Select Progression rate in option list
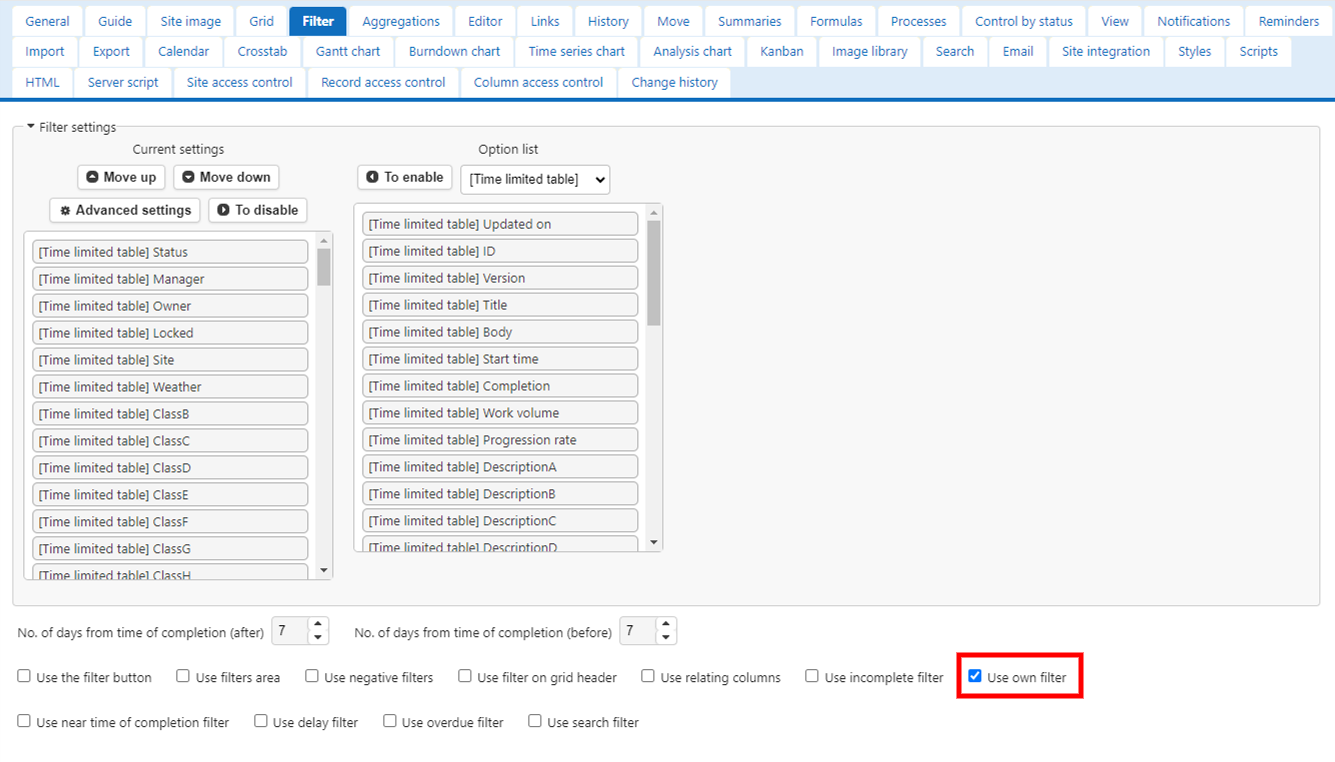 coord(500,440)
